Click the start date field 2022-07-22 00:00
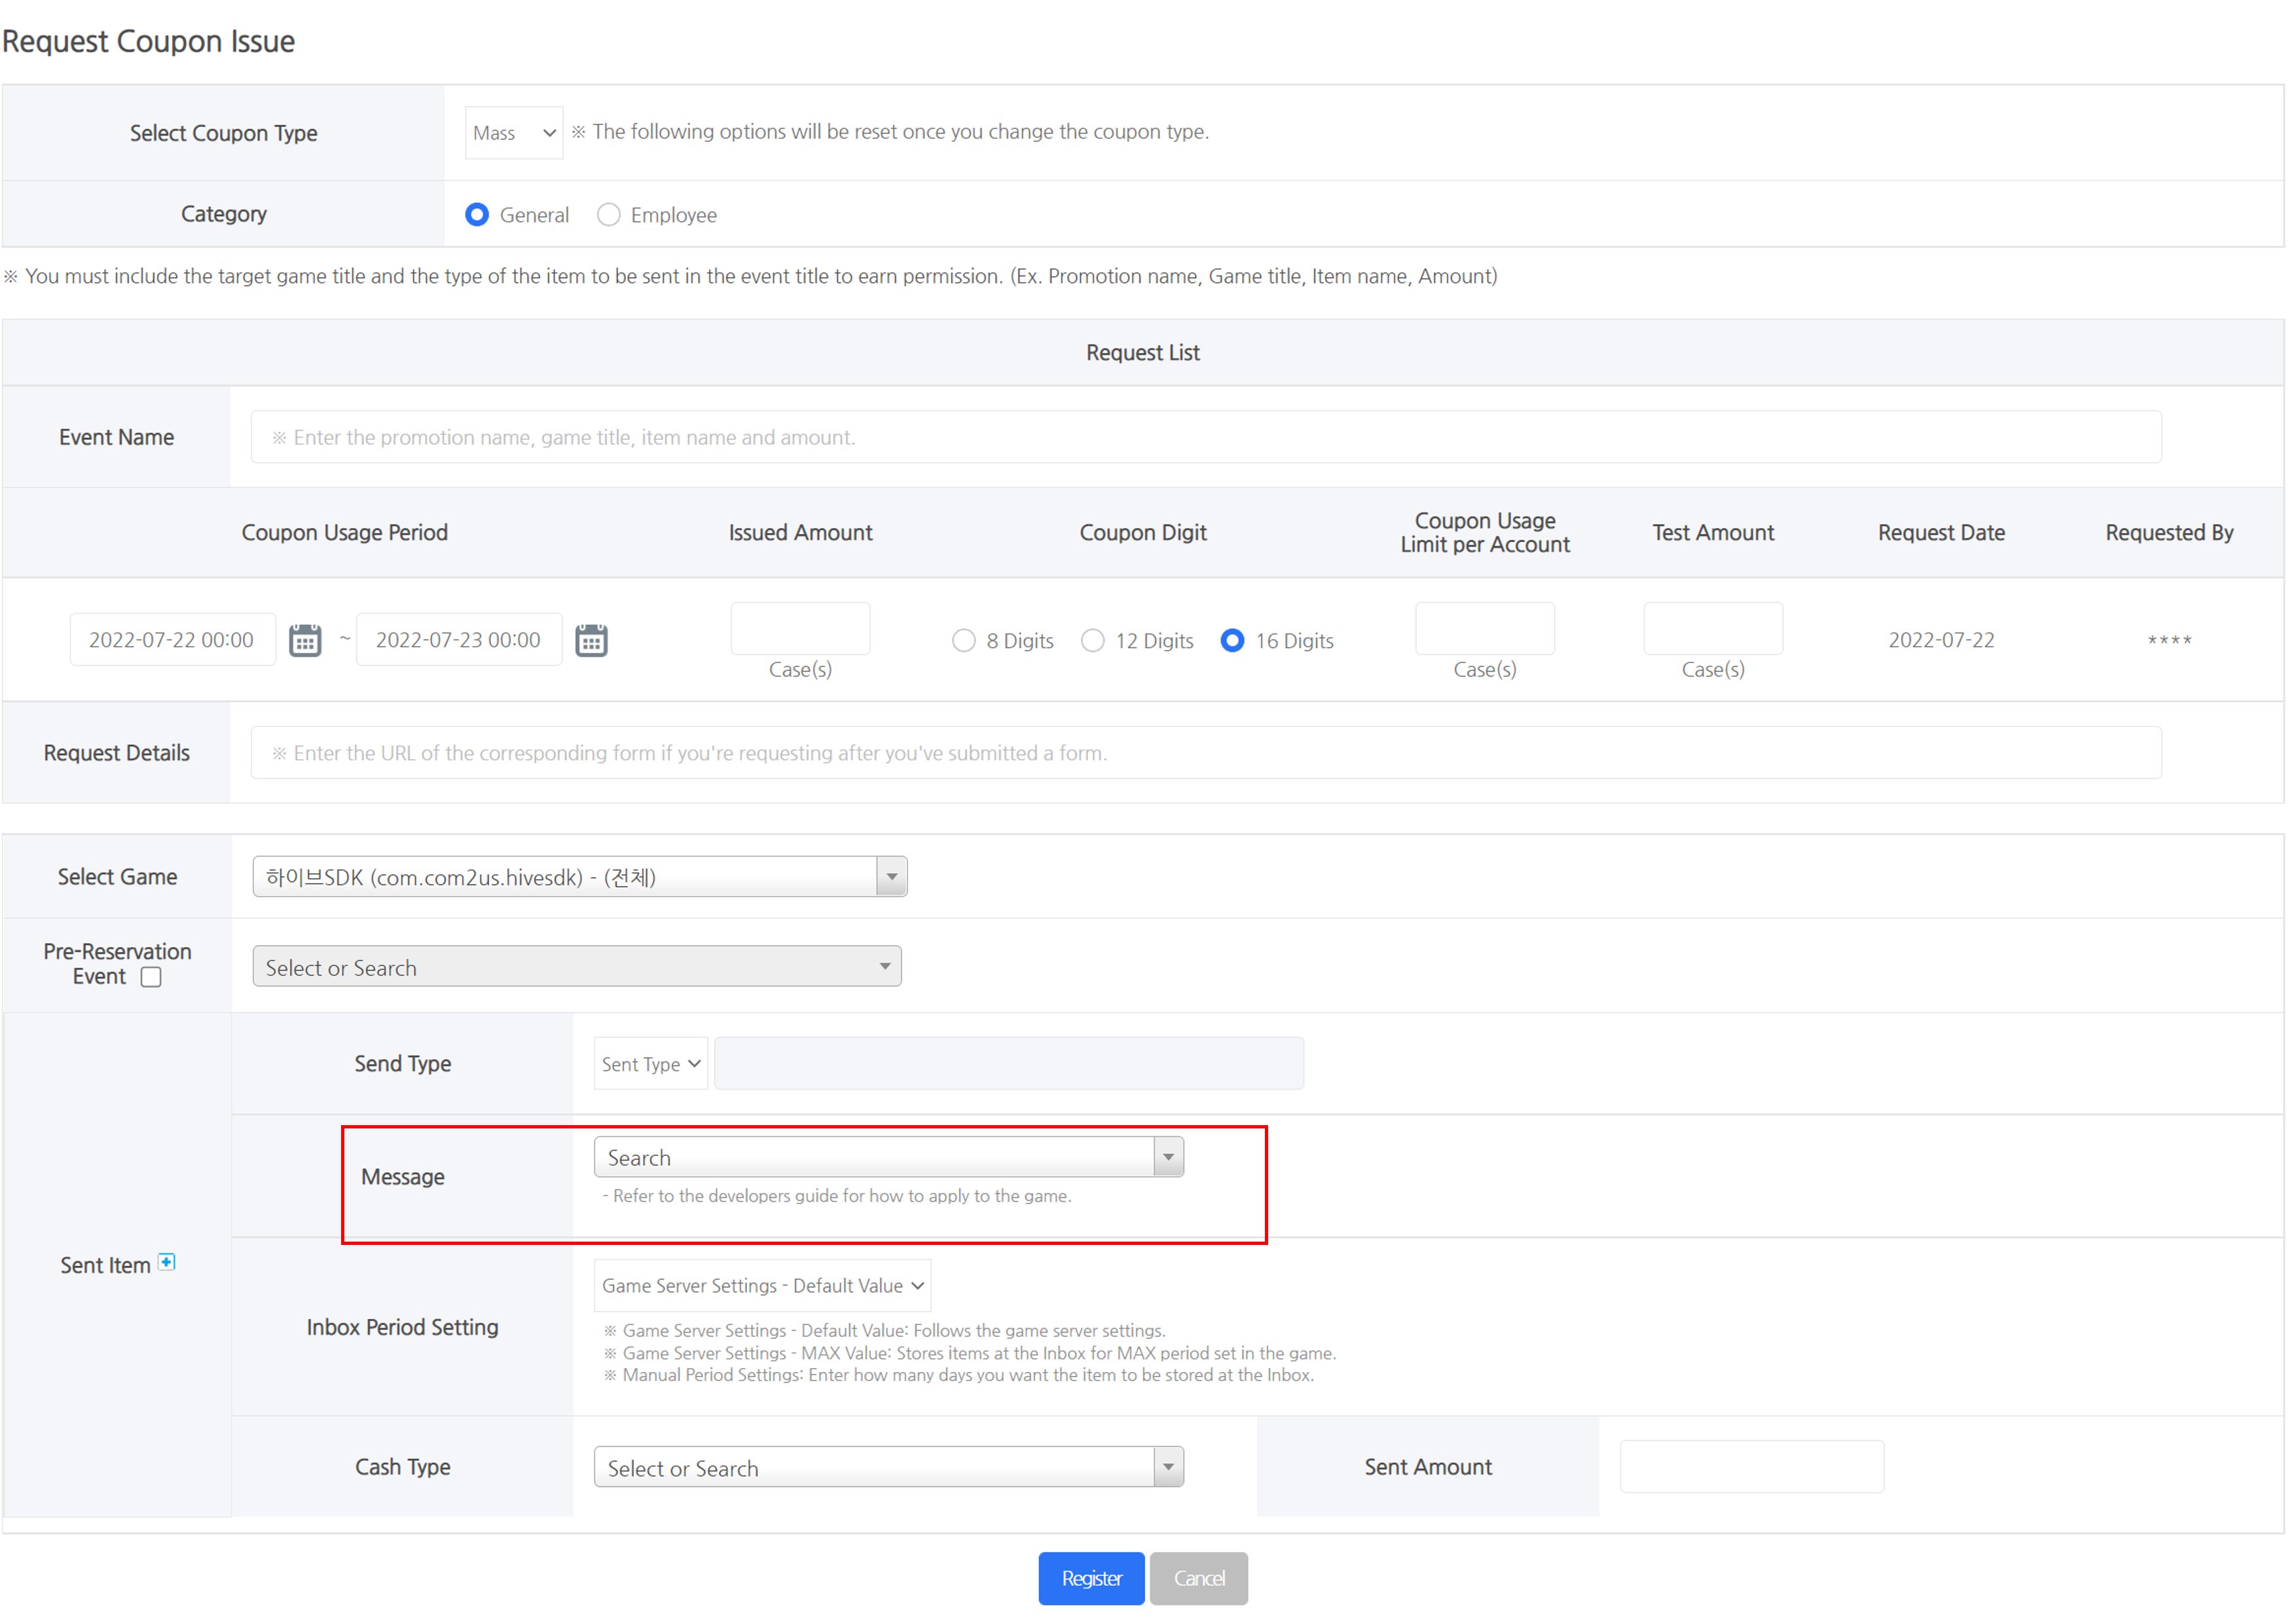Viewport: 2296px width, 1620px height. point(172,640)
